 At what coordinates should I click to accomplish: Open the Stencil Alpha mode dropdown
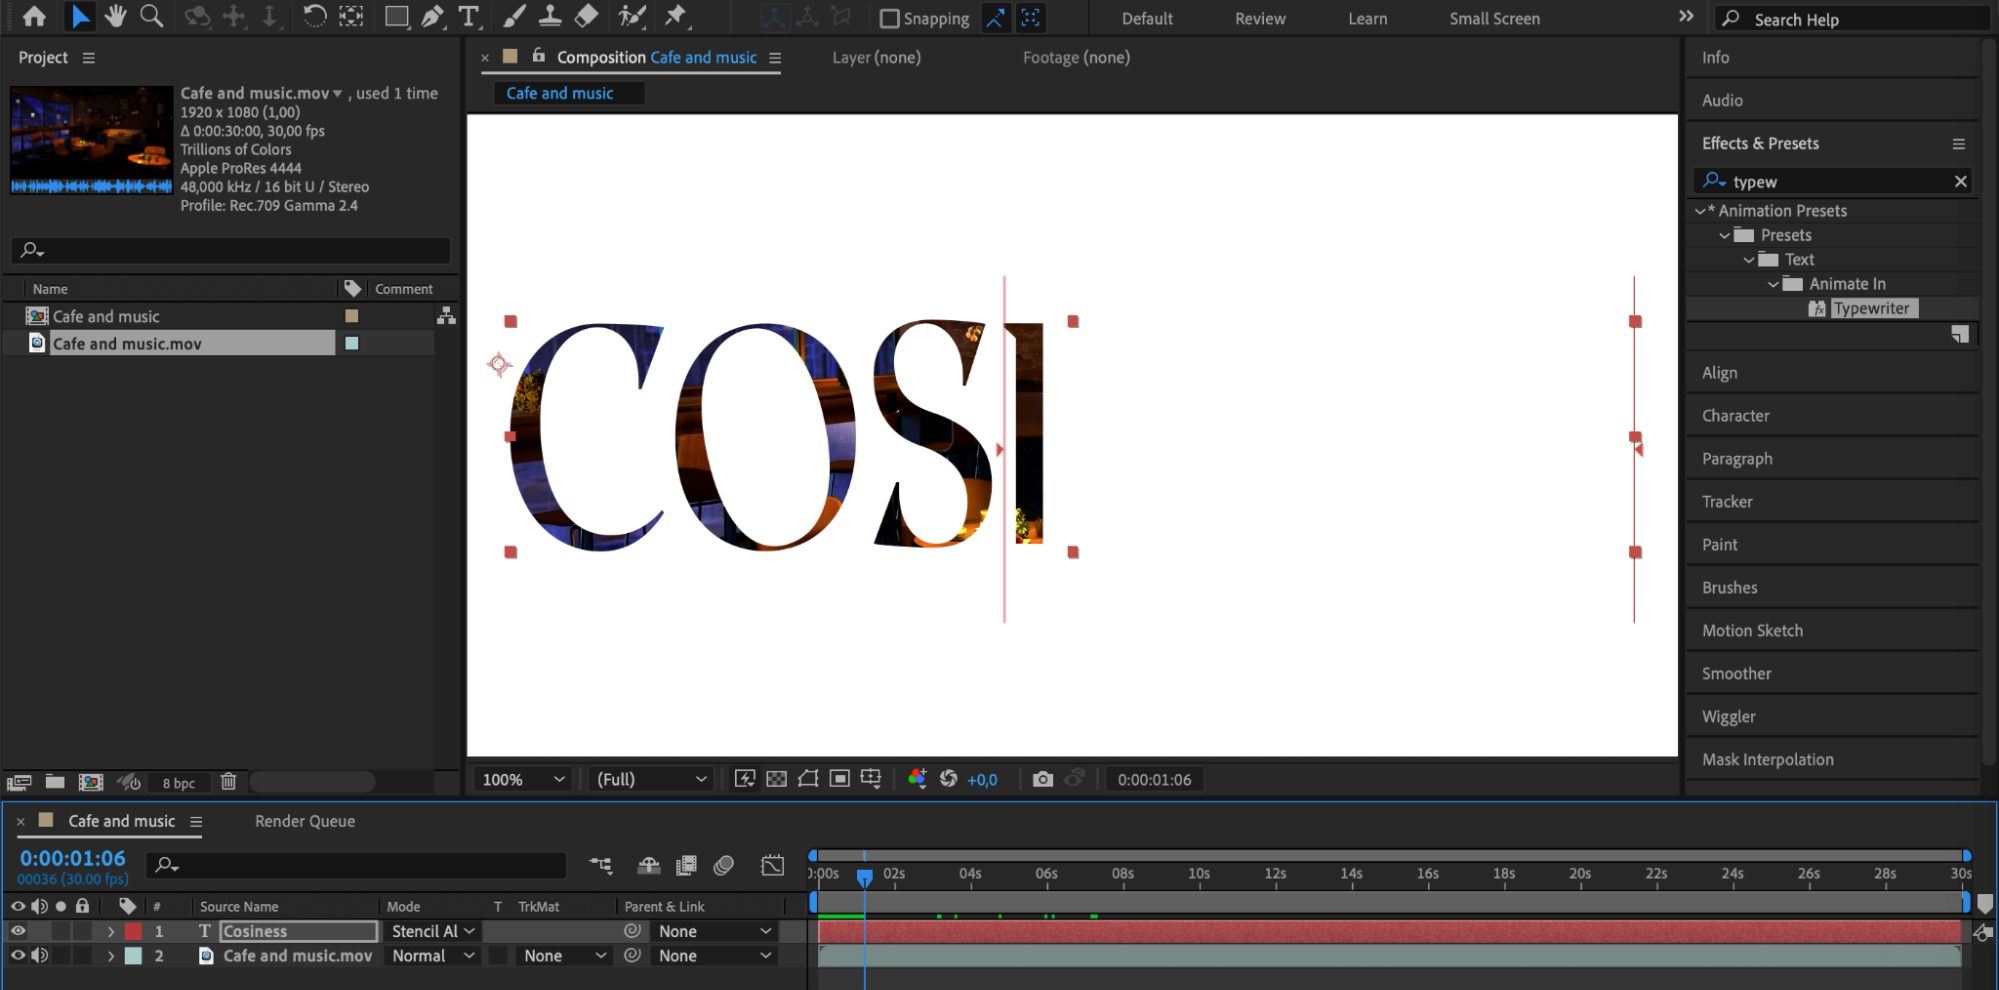[432, 931]
